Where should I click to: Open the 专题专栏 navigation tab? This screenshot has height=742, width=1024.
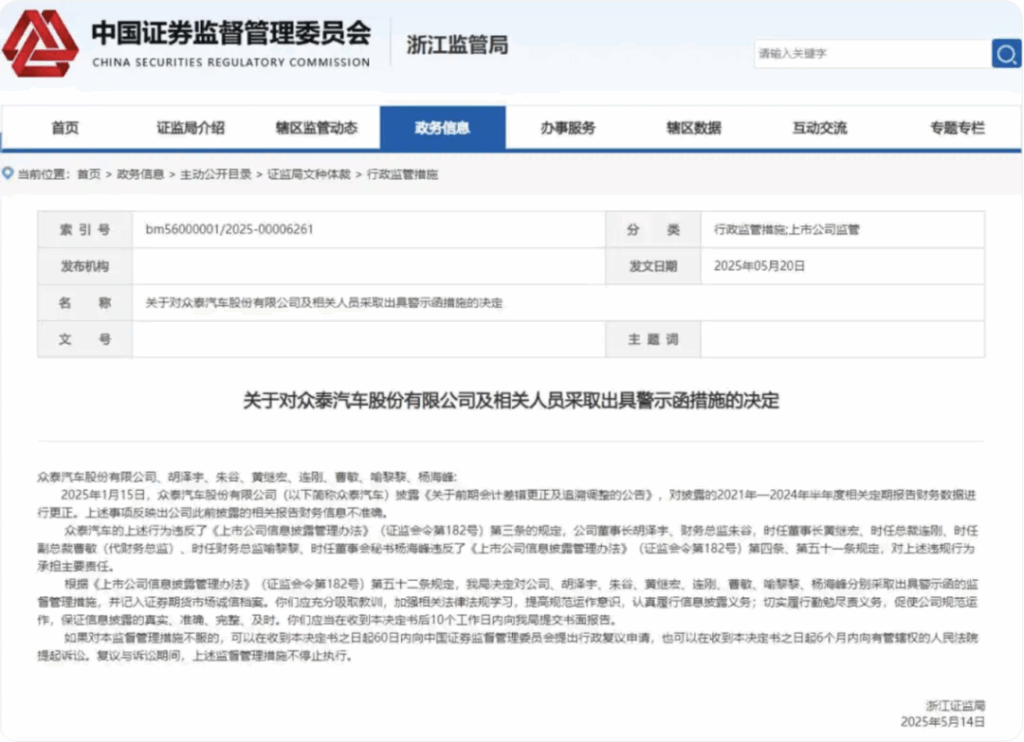tap(957, 128)
